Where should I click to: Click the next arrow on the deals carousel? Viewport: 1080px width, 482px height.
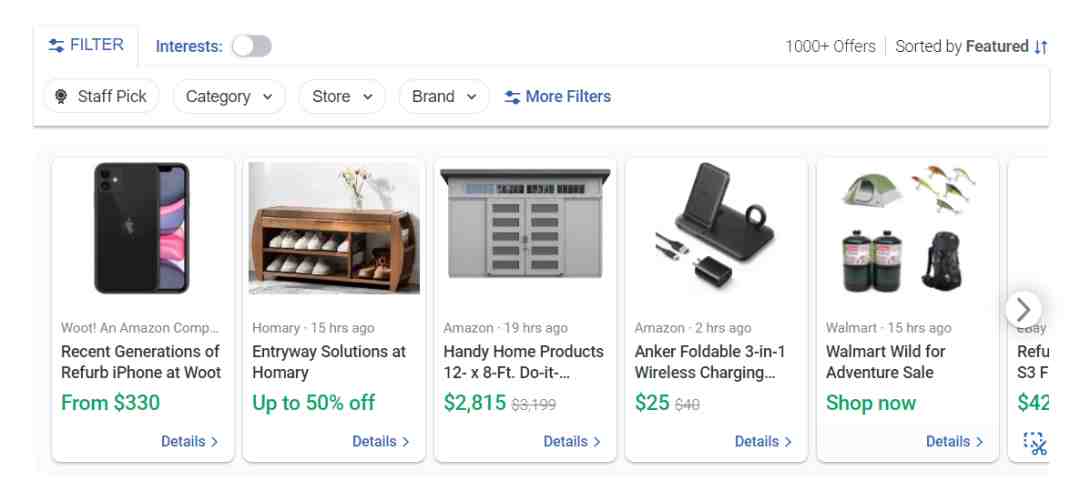coord(1023,310)
